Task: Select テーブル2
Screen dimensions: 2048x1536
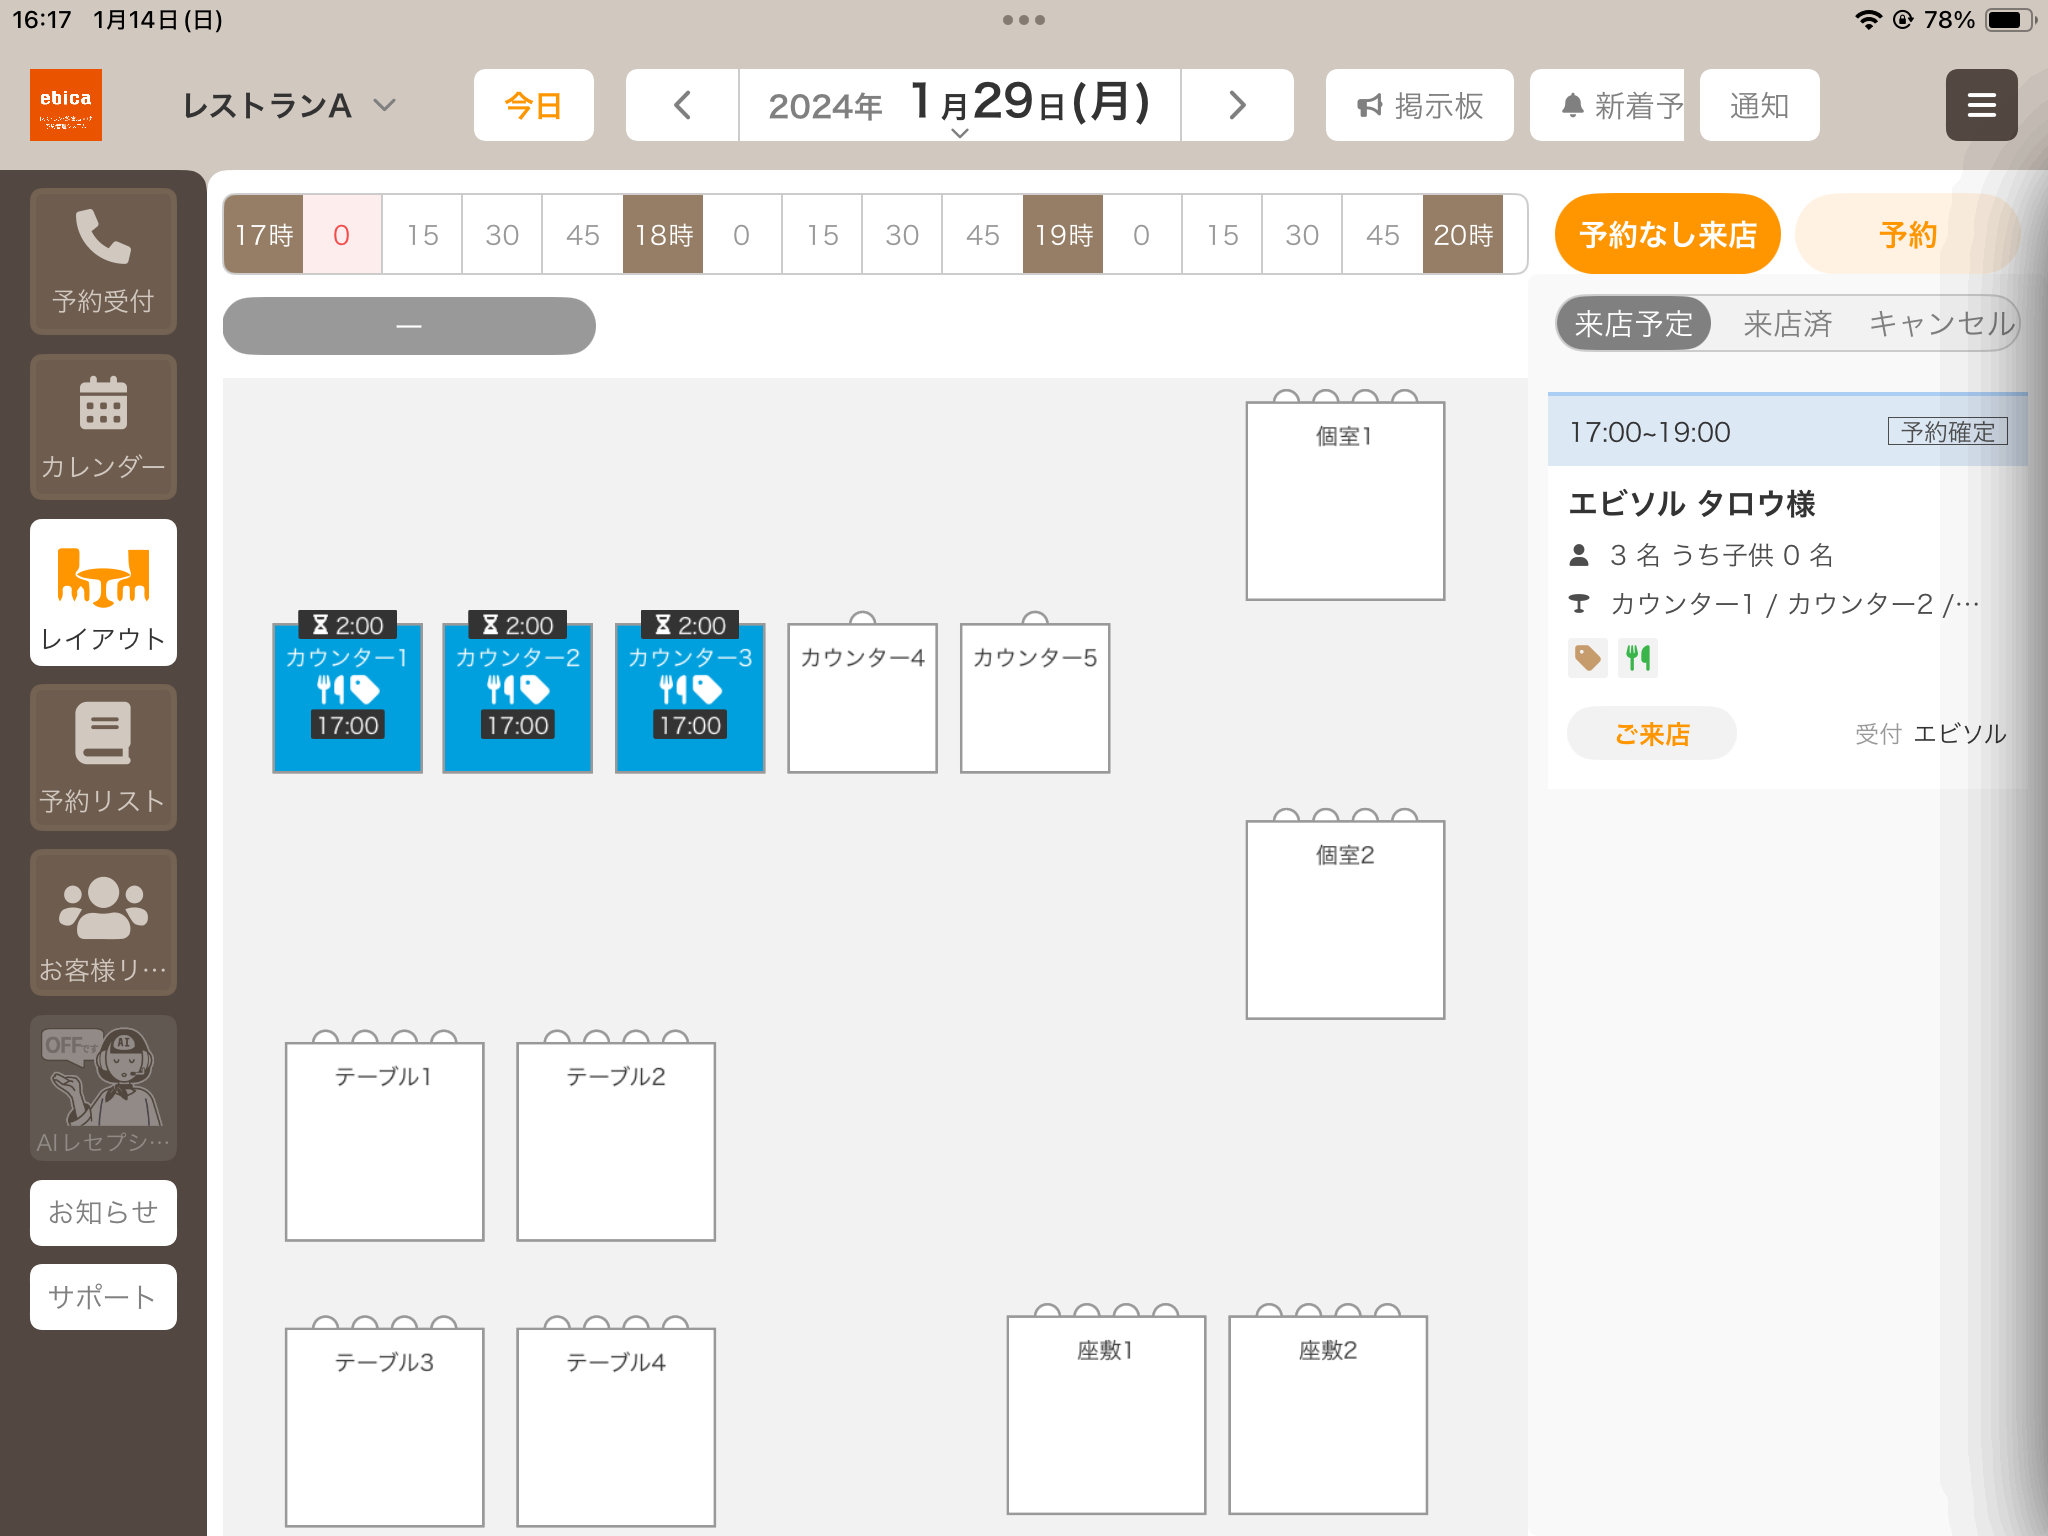Action: (616, 1141)
